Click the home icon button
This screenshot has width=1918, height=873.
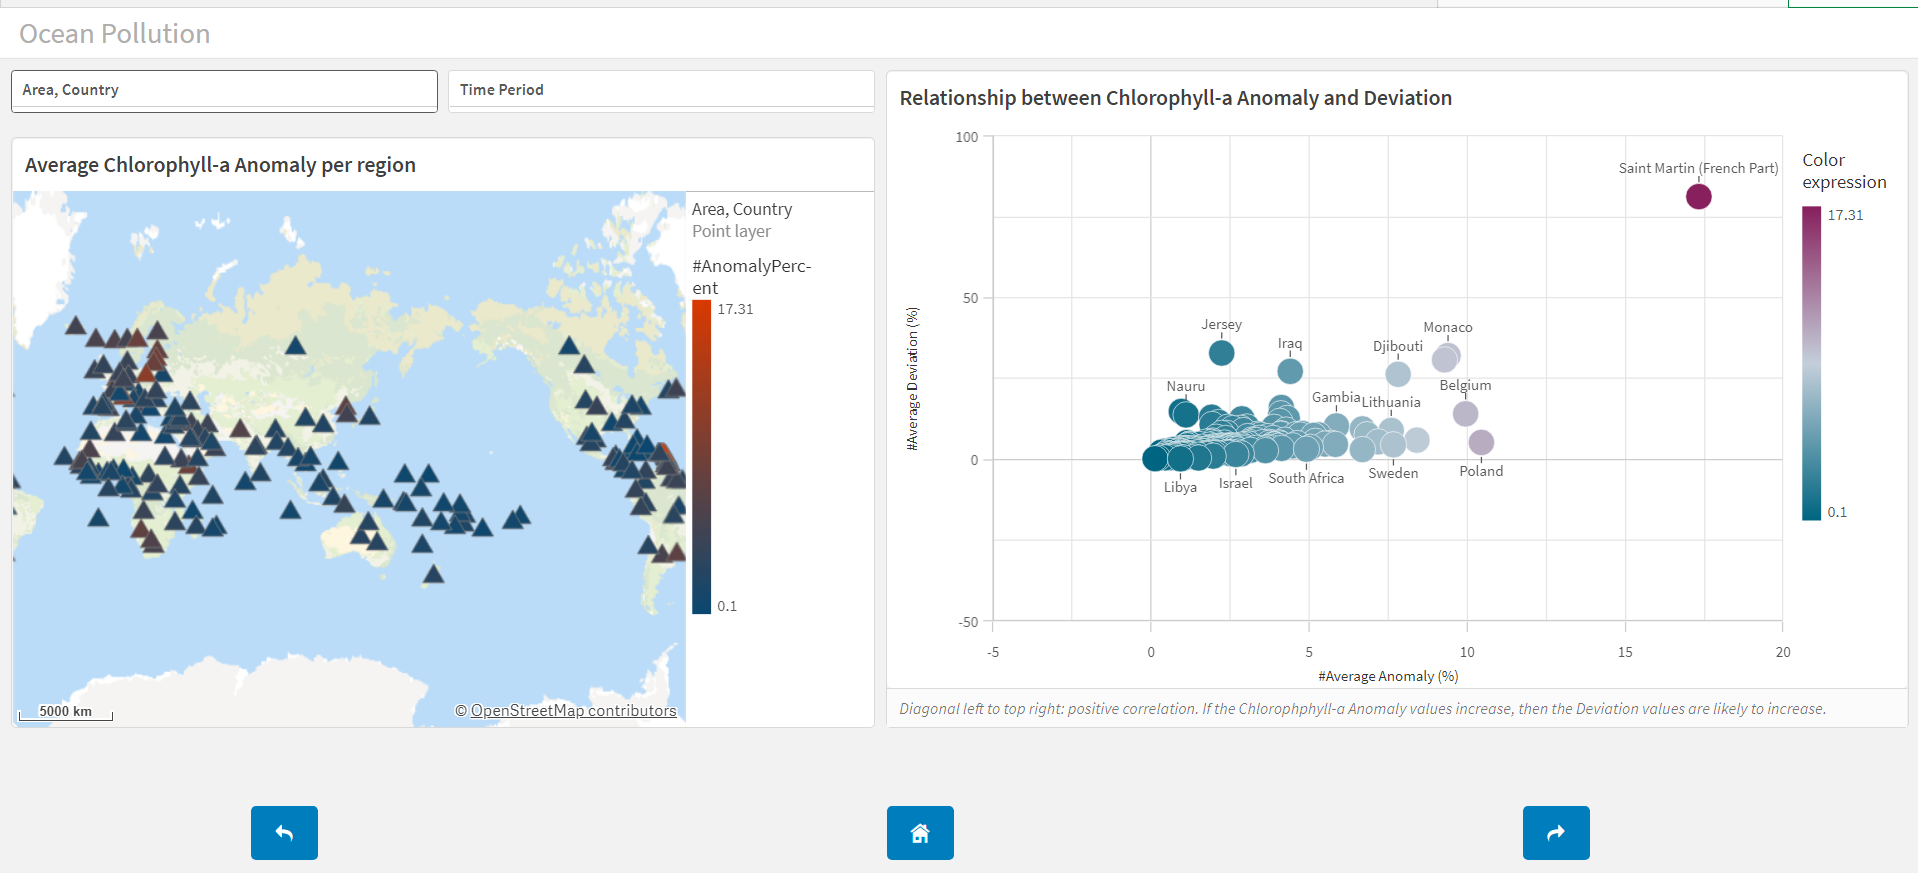[920, 833]
